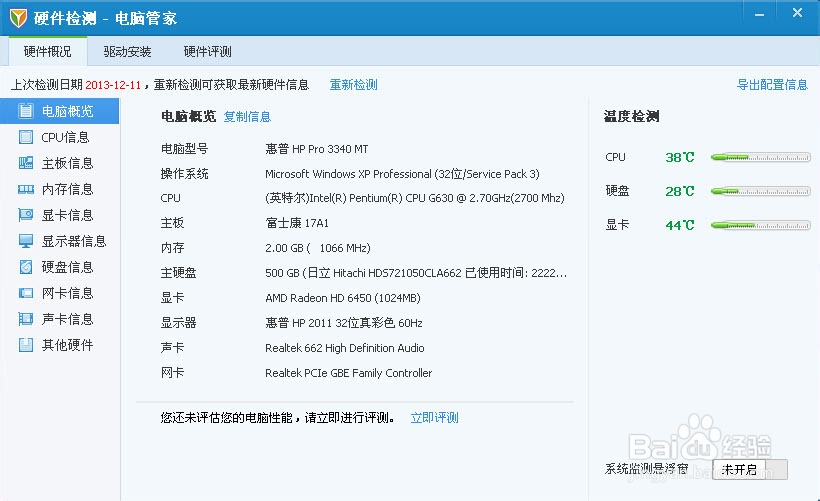Screen dimensions: 820x501
Task: Open the 驱动安装 tab
Action: click(127, 51)
